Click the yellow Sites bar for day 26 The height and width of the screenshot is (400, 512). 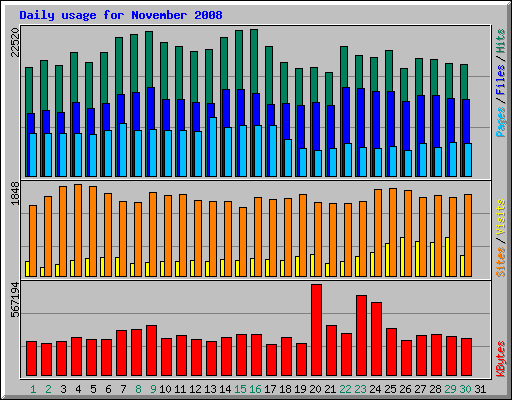coord(402,257)
